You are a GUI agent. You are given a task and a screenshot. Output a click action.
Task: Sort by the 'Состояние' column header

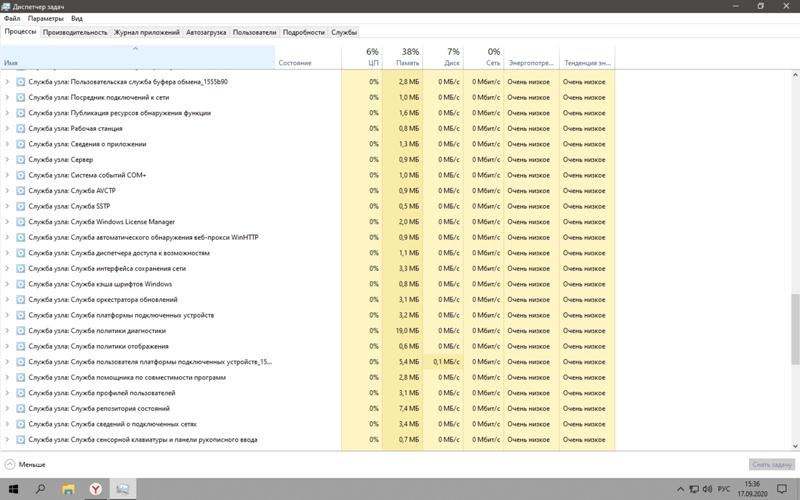(308, 57)
